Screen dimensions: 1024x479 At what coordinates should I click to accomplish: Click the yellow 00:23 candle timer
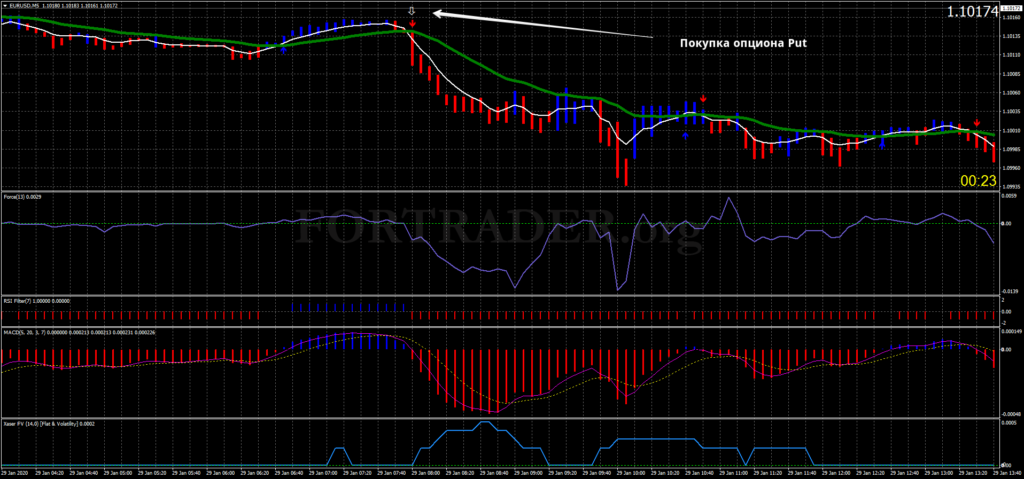click(x=978, y=181)
